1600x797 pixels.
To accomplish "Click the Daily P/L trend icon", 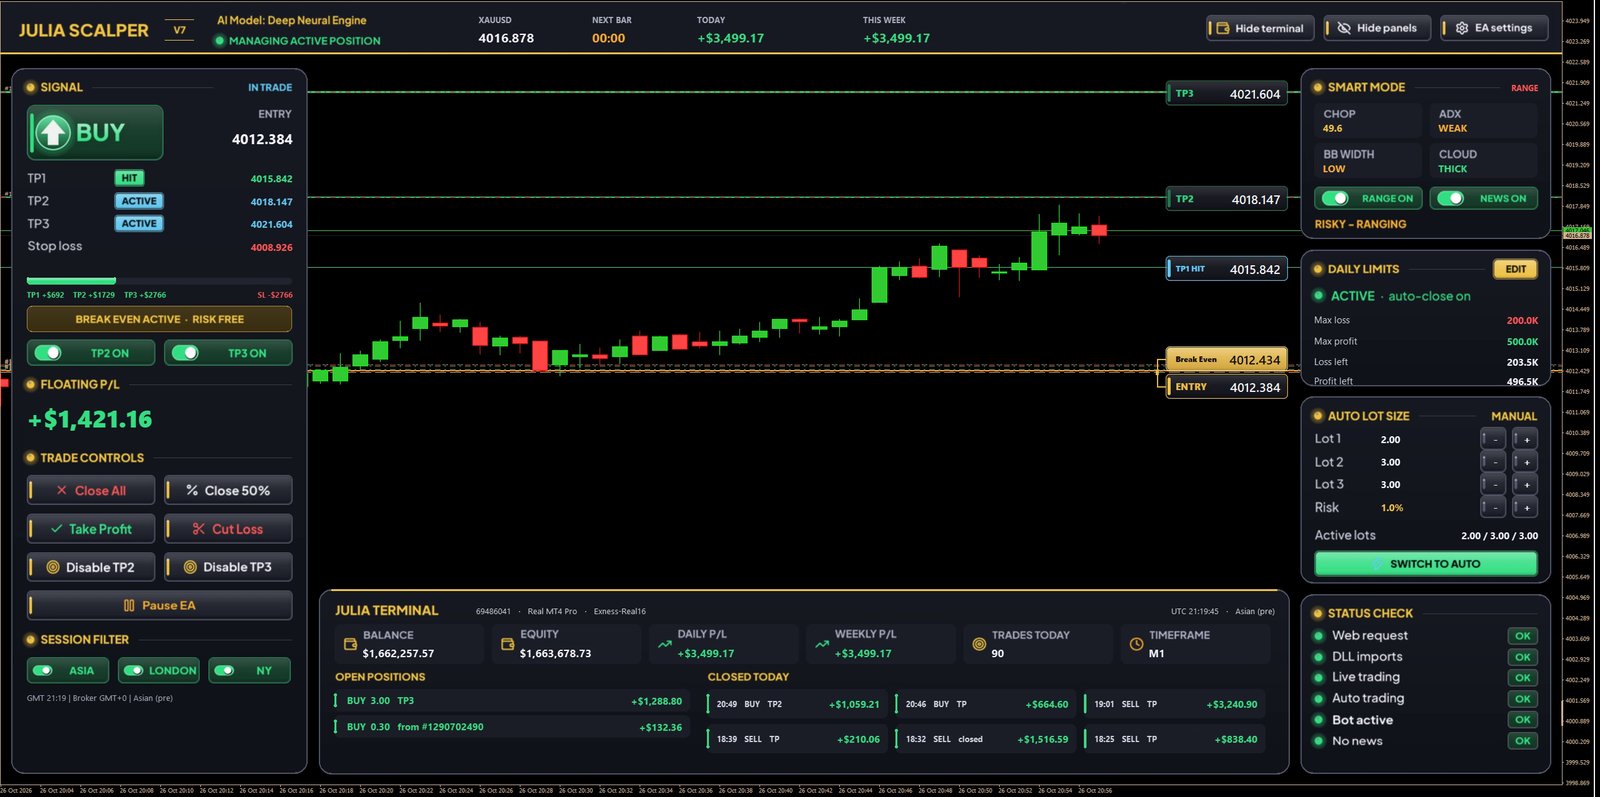I will 664,644.
